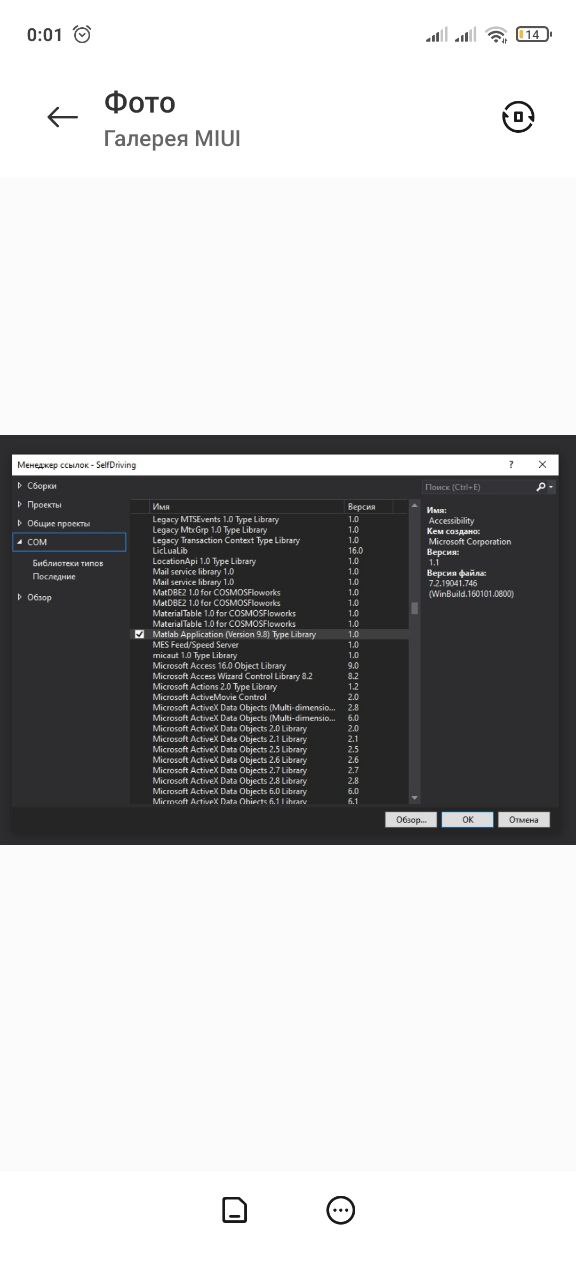This screenshot has height=1280, width=576.
Task: Close the Менеджер ссылок dialog with X
Action: pos(542,465)
